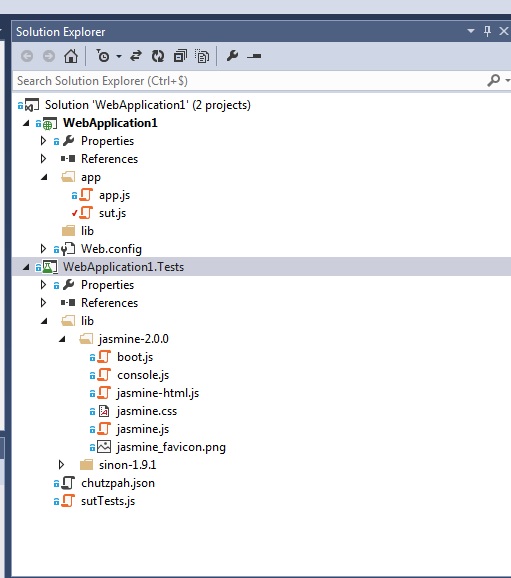Collapse the app folder

[44, 177]
